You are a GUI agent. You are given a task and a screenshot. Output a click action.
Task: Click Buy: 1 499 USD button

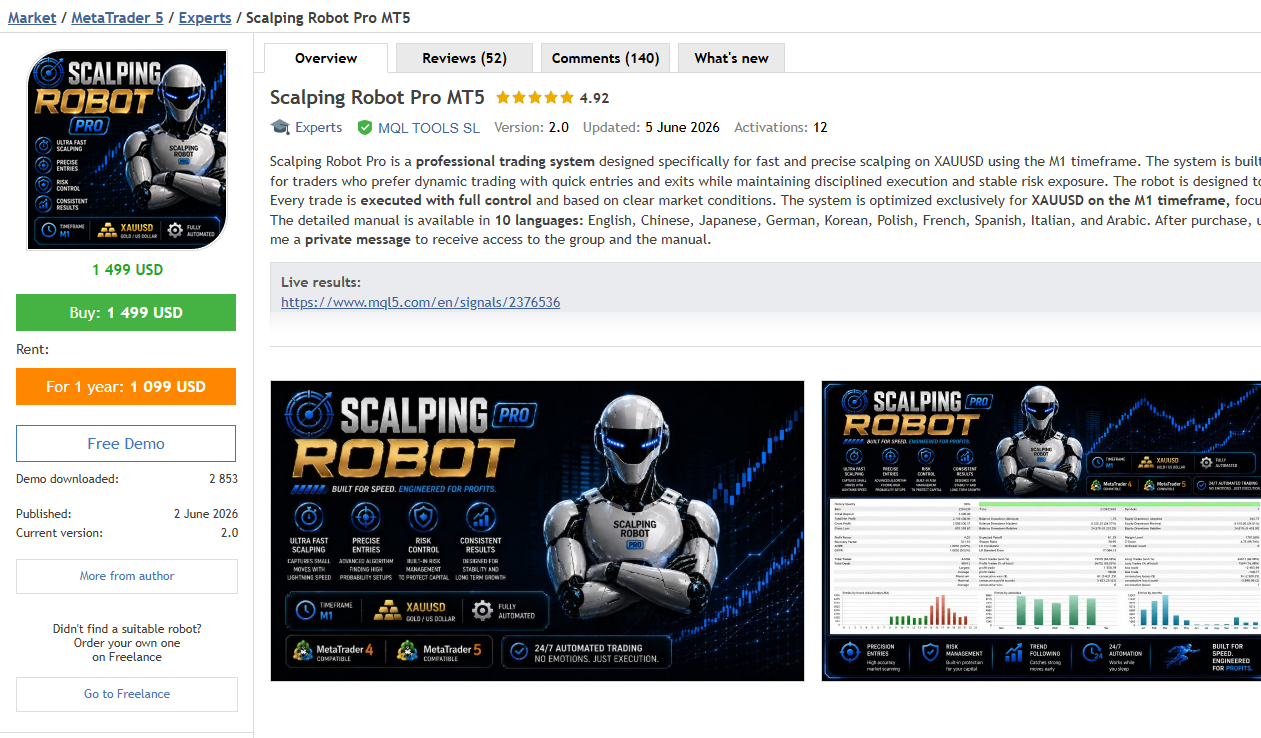tap(126, 312)
